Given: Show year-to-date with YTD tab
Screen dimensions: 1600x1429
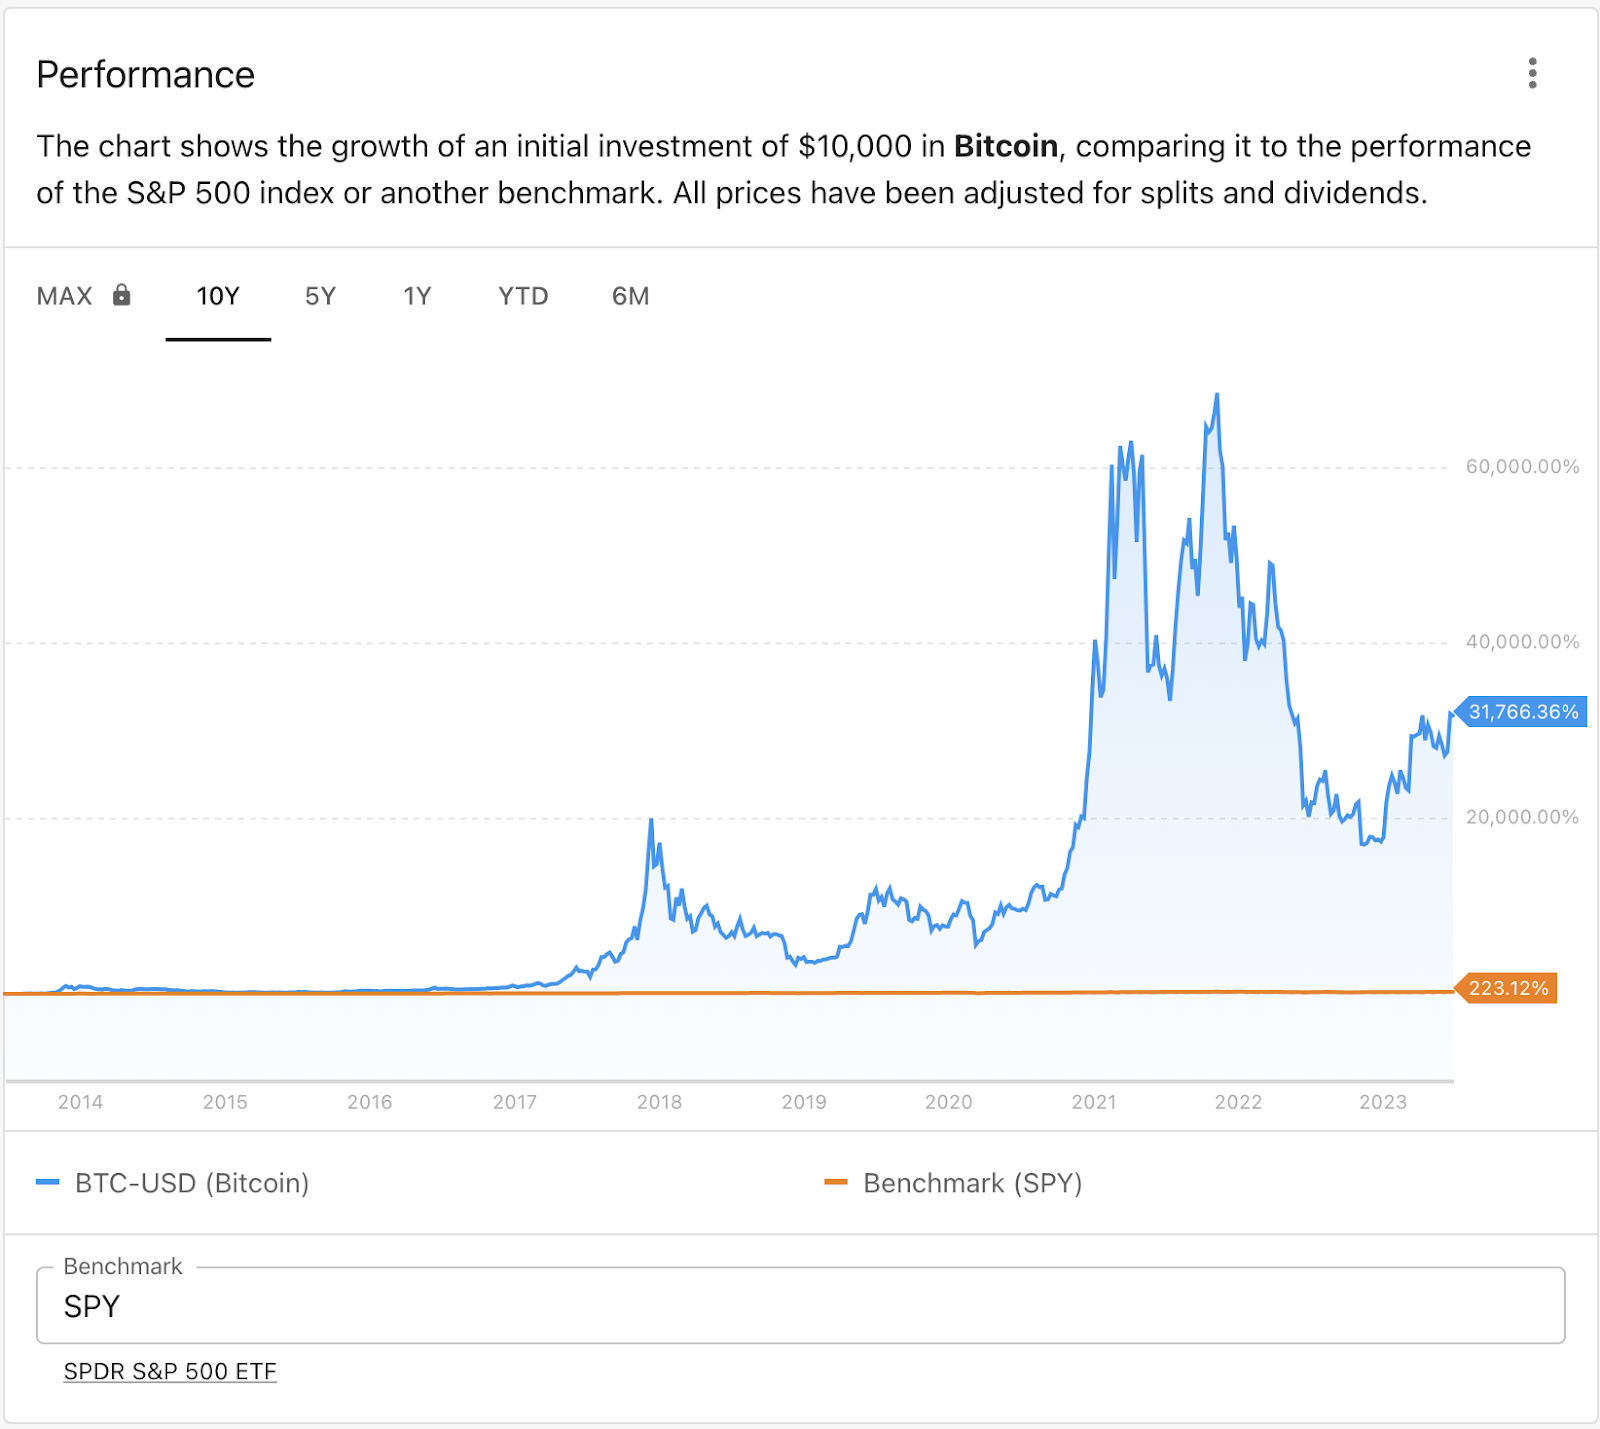Looking at the screenshot, I should [523, 296].
